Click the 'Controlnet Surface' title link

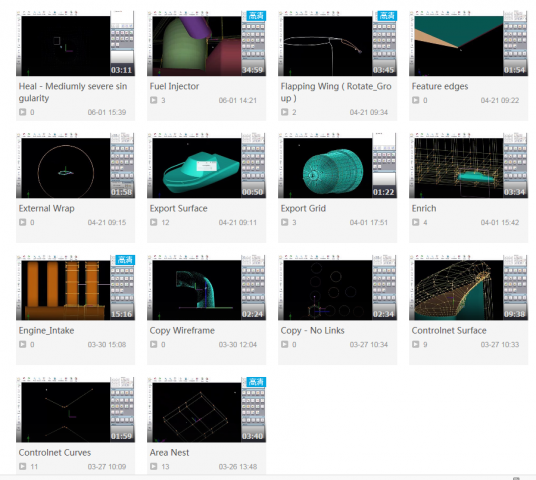[449, 331]
